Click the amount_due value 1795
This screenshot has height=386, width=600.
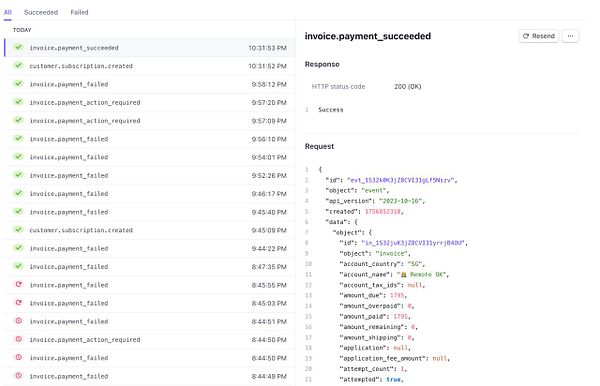(x=397, y=295)
